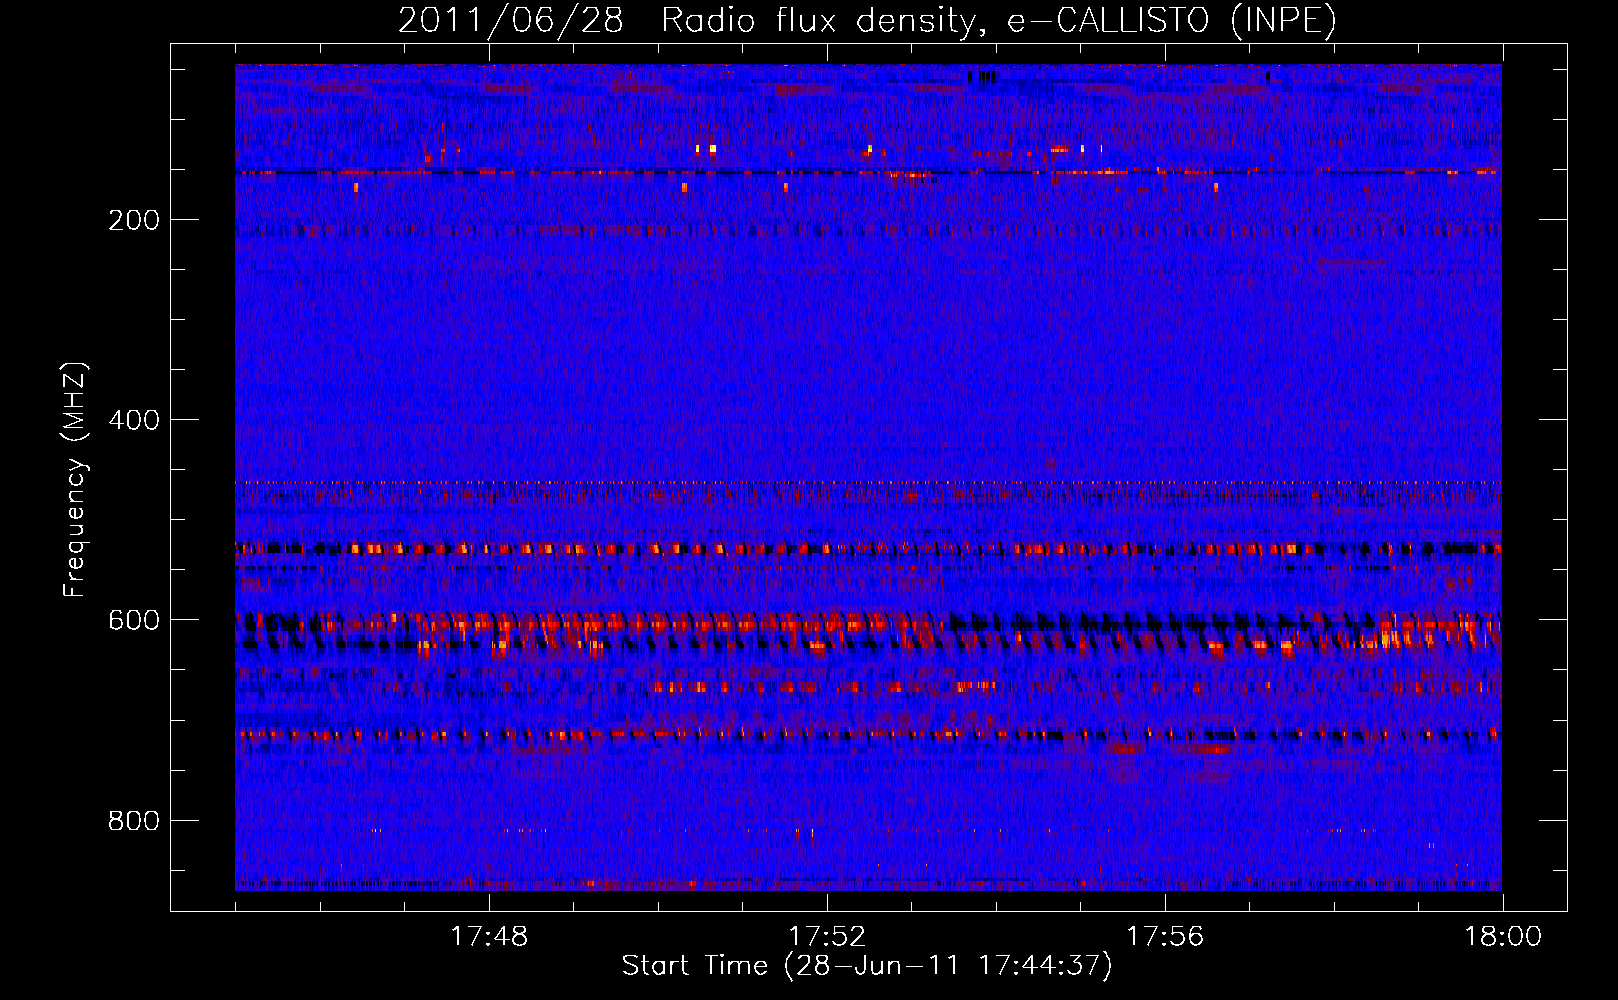Viewport: 1618px width, 1000px height.
Task: Select the 200 MHz frequency tick label
Action: coord(134,220)
